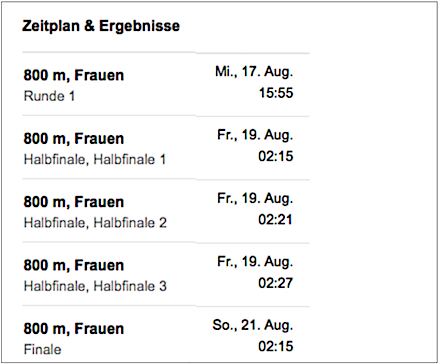Select the "Runde 1" subtitle text
Image resolution: width=440 pixels, height=364 pixels.
tap(49, 96)
